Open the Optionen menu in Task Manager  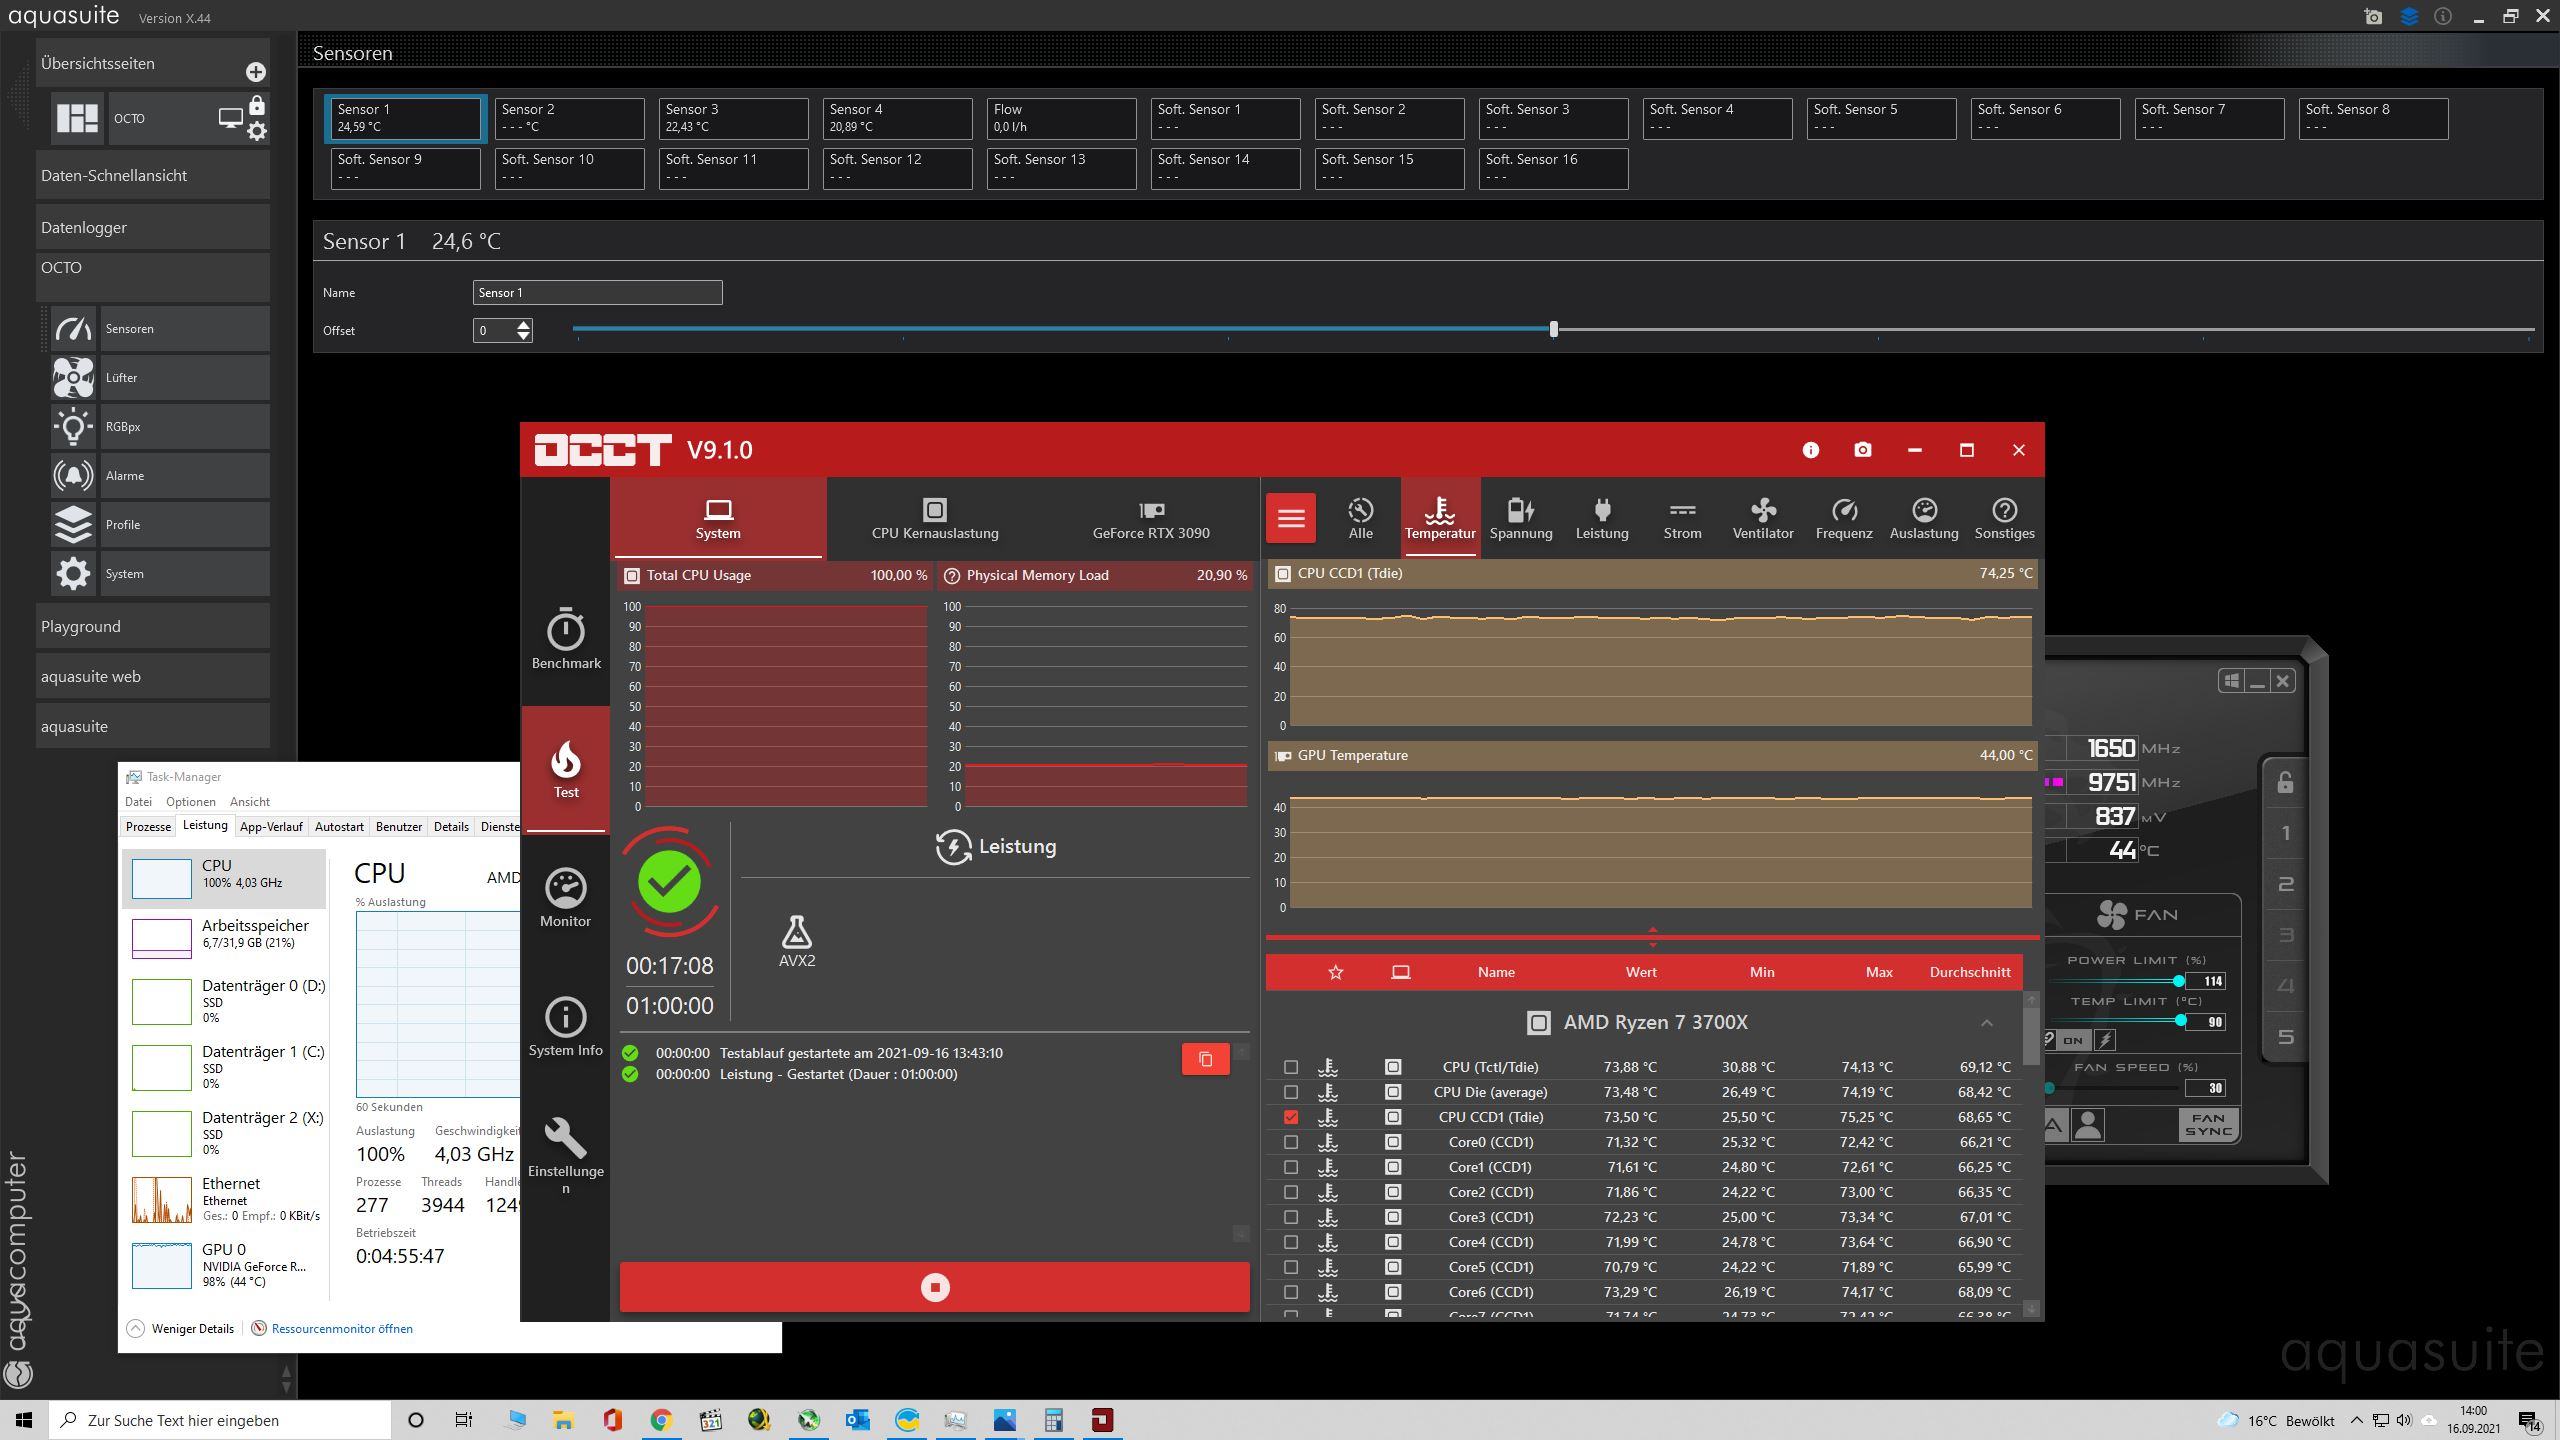tap(190, 802)
